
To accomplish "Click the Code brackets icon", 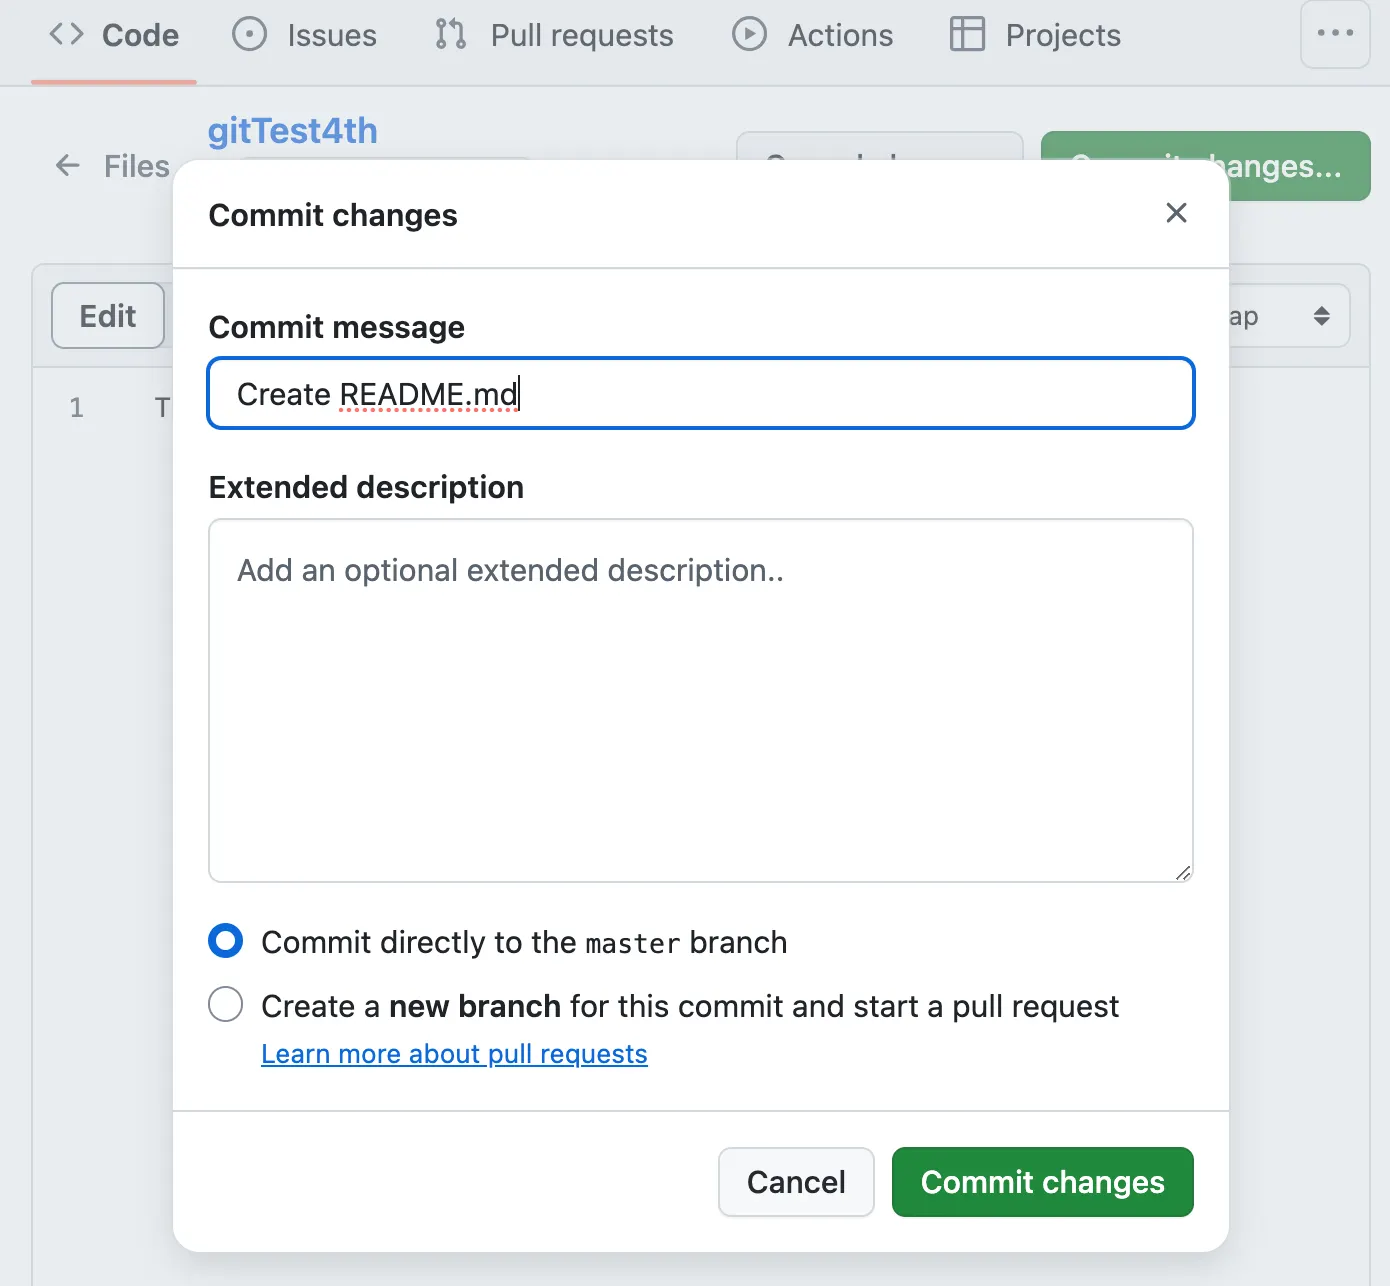I will (x=66, y=34).
